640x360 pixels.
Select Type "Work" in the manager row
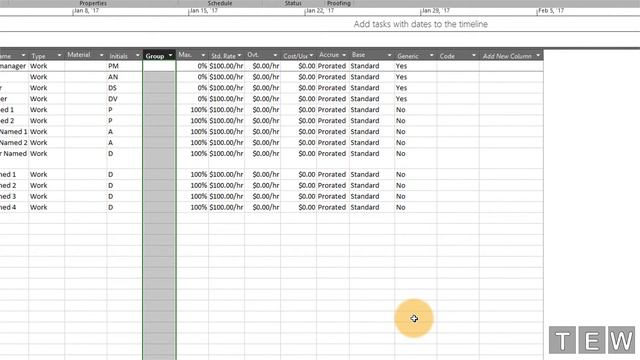(47, 66)
